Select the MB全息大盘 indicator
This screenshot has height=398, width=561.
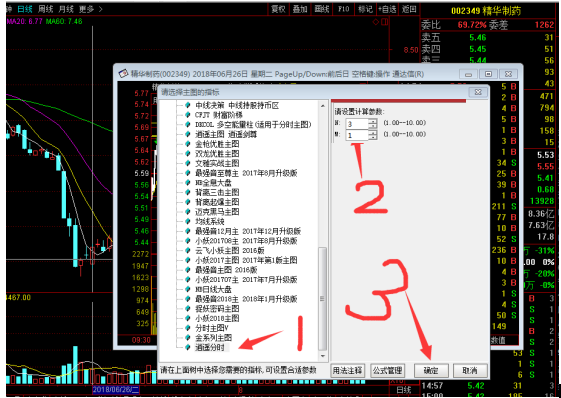tap(213, 183)
